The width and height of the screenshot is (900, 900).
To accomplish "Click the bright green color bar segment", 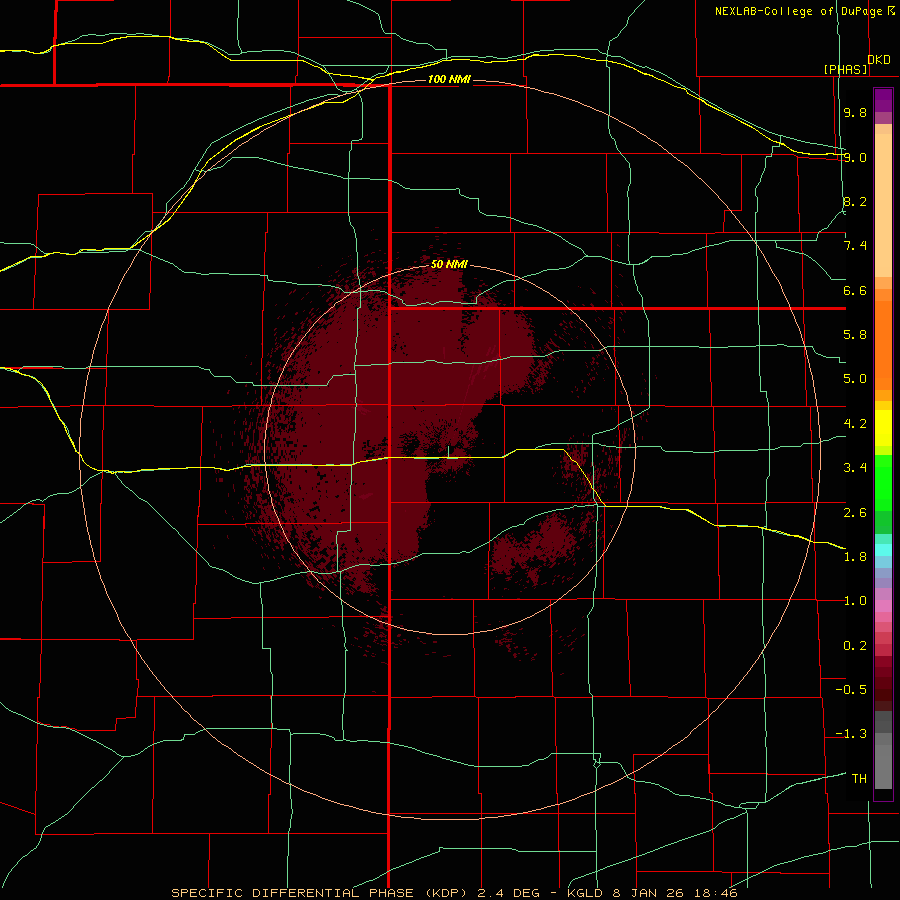I will point(883,482).
